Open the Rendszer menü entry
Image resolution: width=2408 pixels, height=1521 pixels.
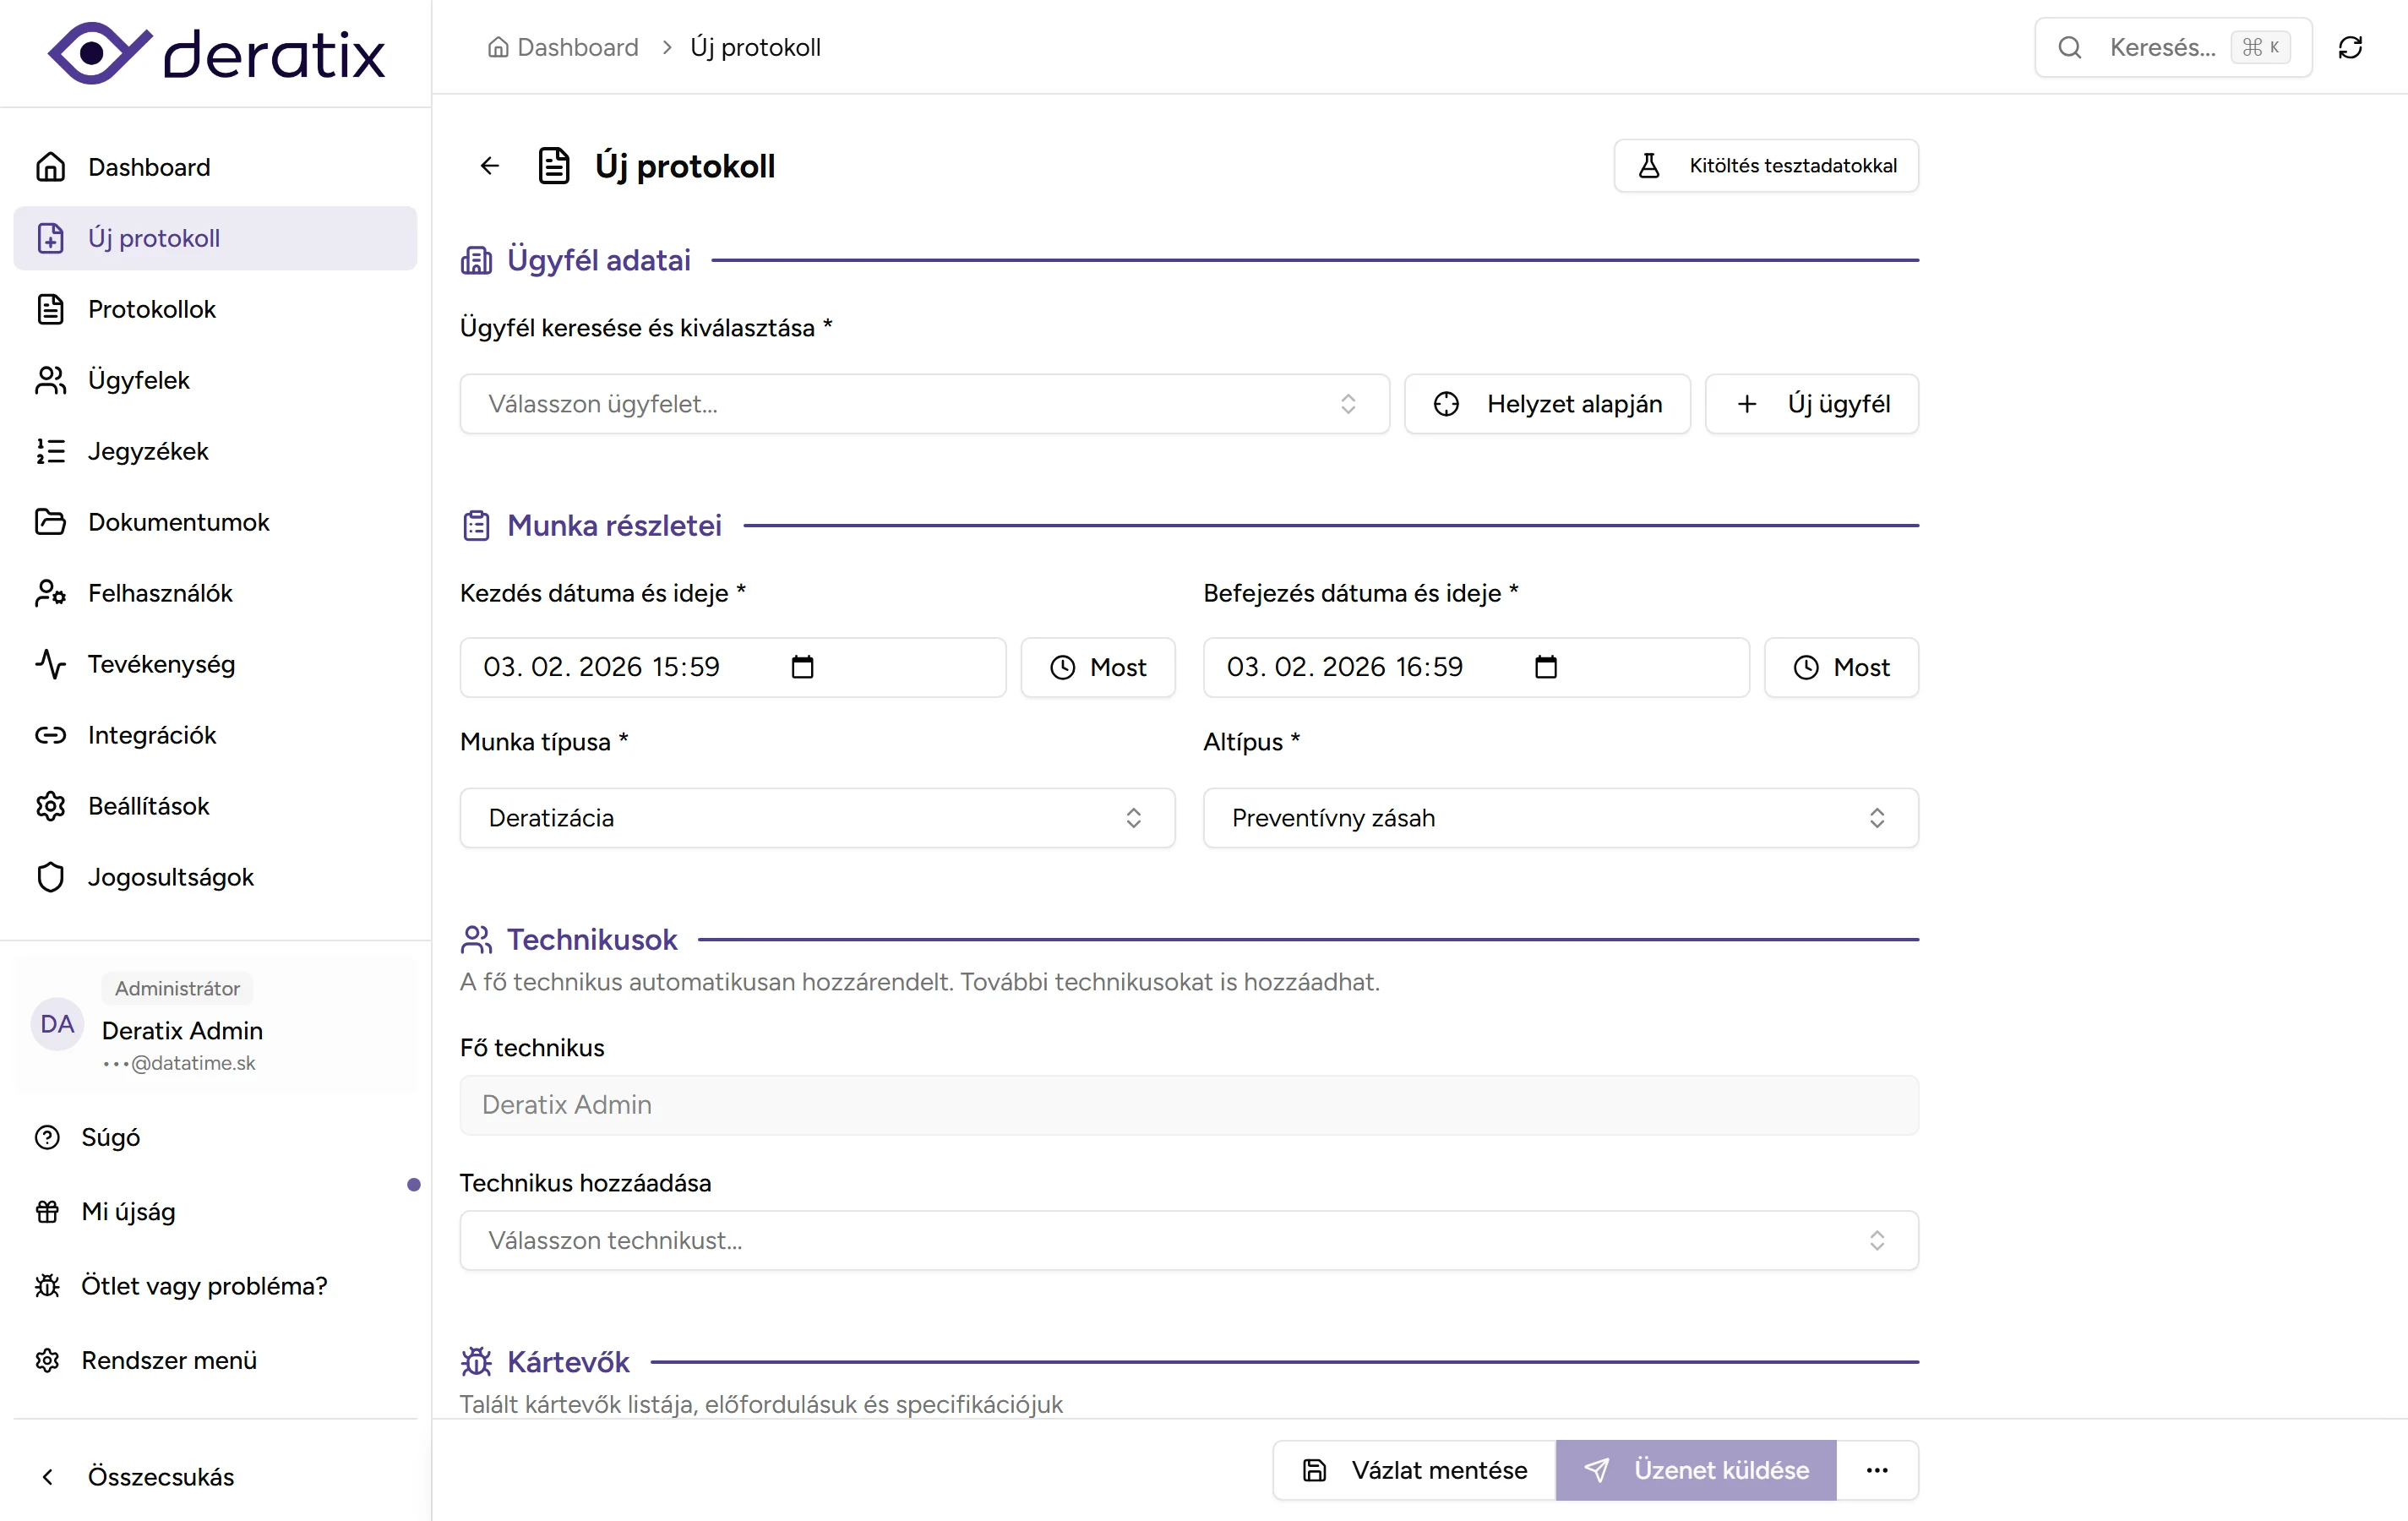tap(170, 1360)
